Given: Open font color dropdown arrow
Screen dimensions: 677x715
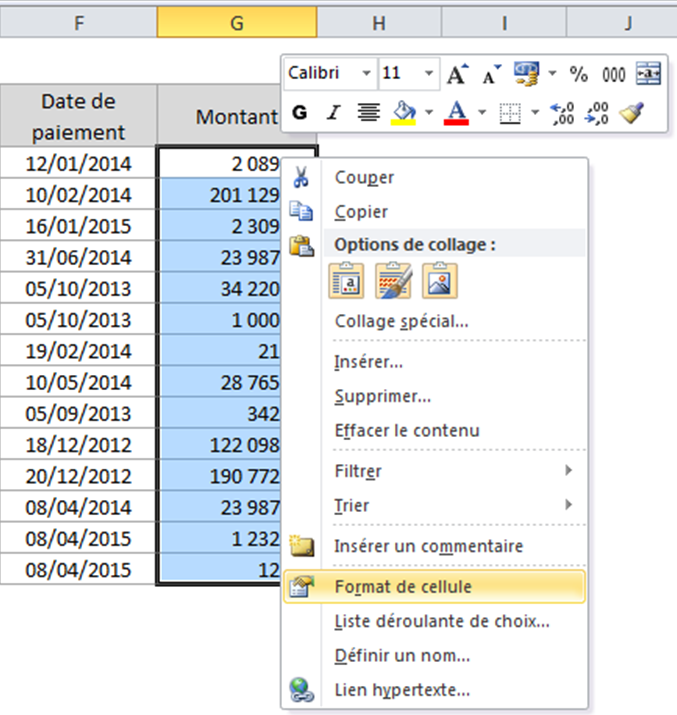Looking at the screenshot, I should click(482, 112).
